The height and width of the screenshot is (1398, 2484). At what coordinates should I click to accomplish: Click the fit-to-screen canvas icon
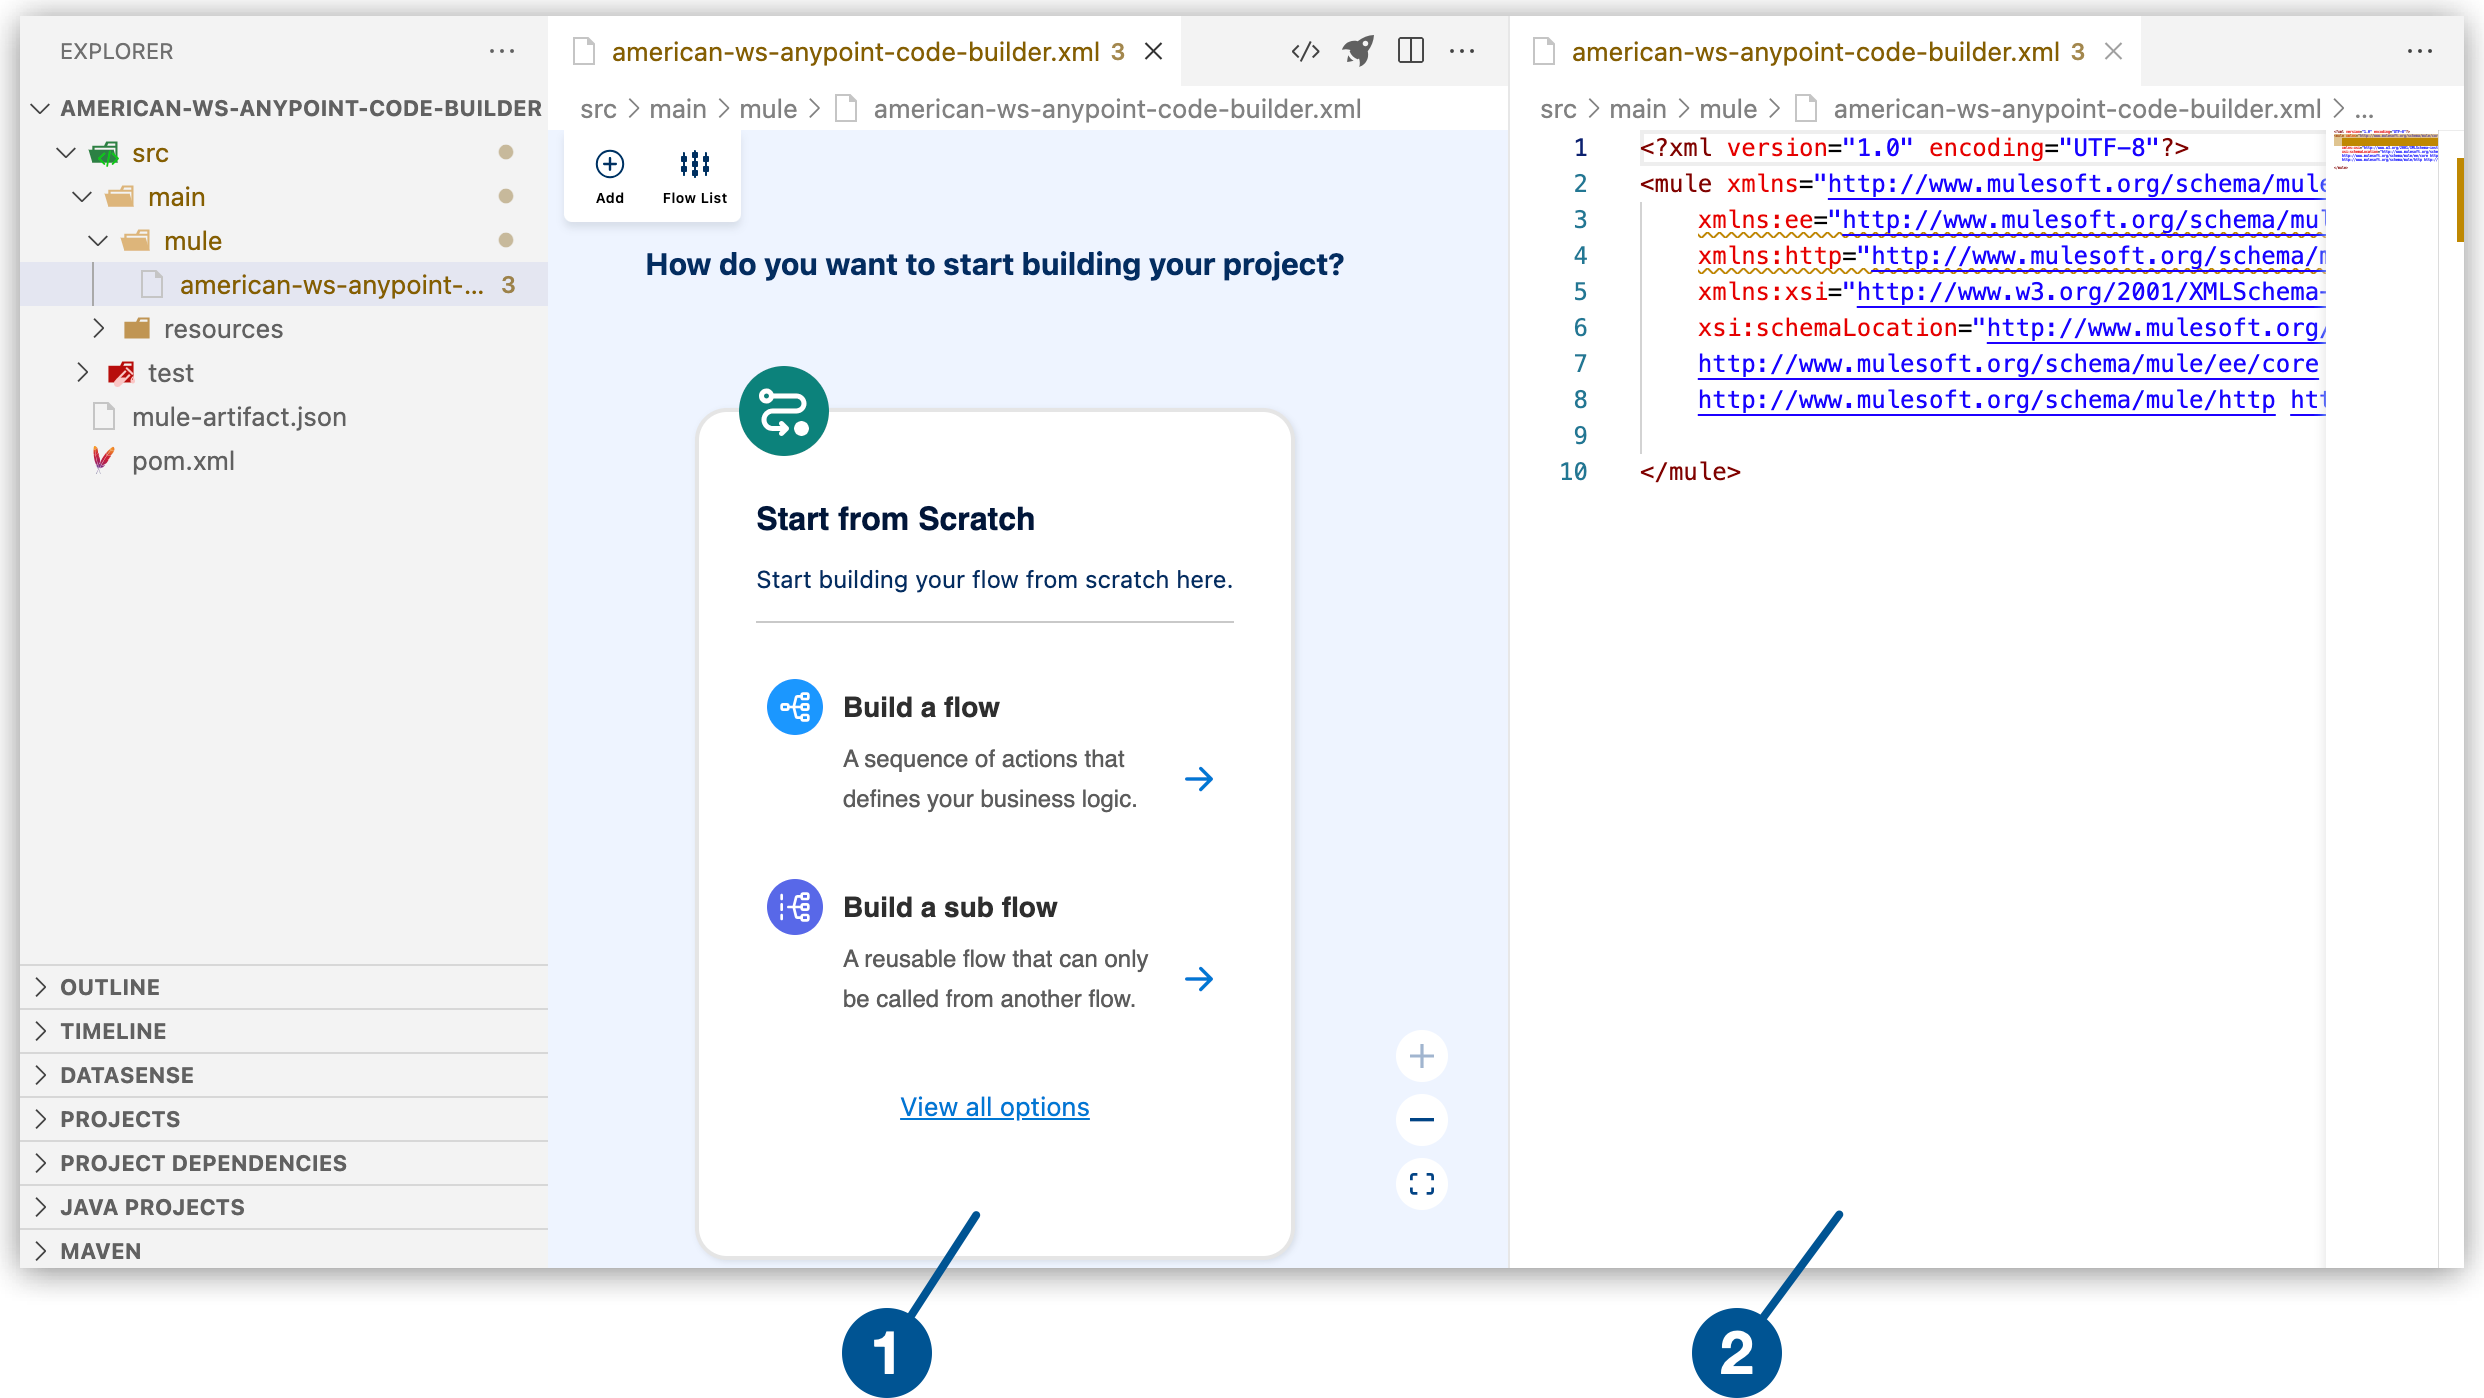1421,1184
